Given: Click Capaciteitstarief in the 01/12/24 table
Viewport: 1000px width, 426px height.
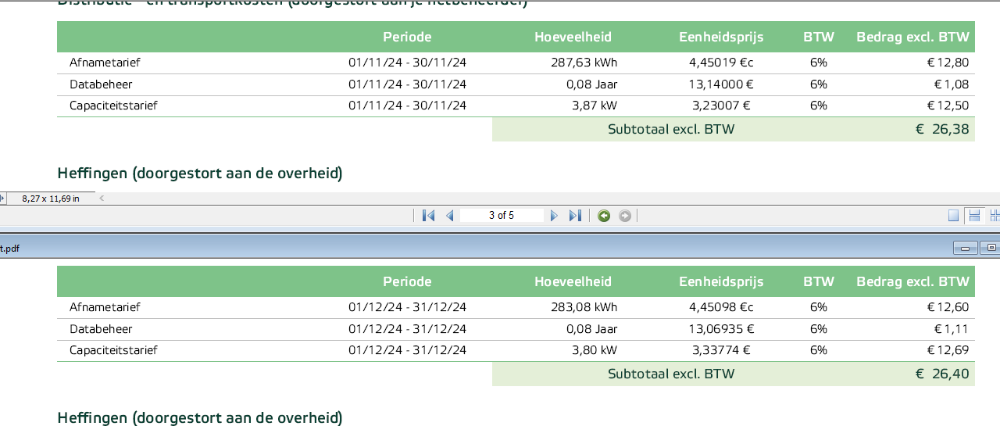Looking at the screenshot, I should (113, 350).
